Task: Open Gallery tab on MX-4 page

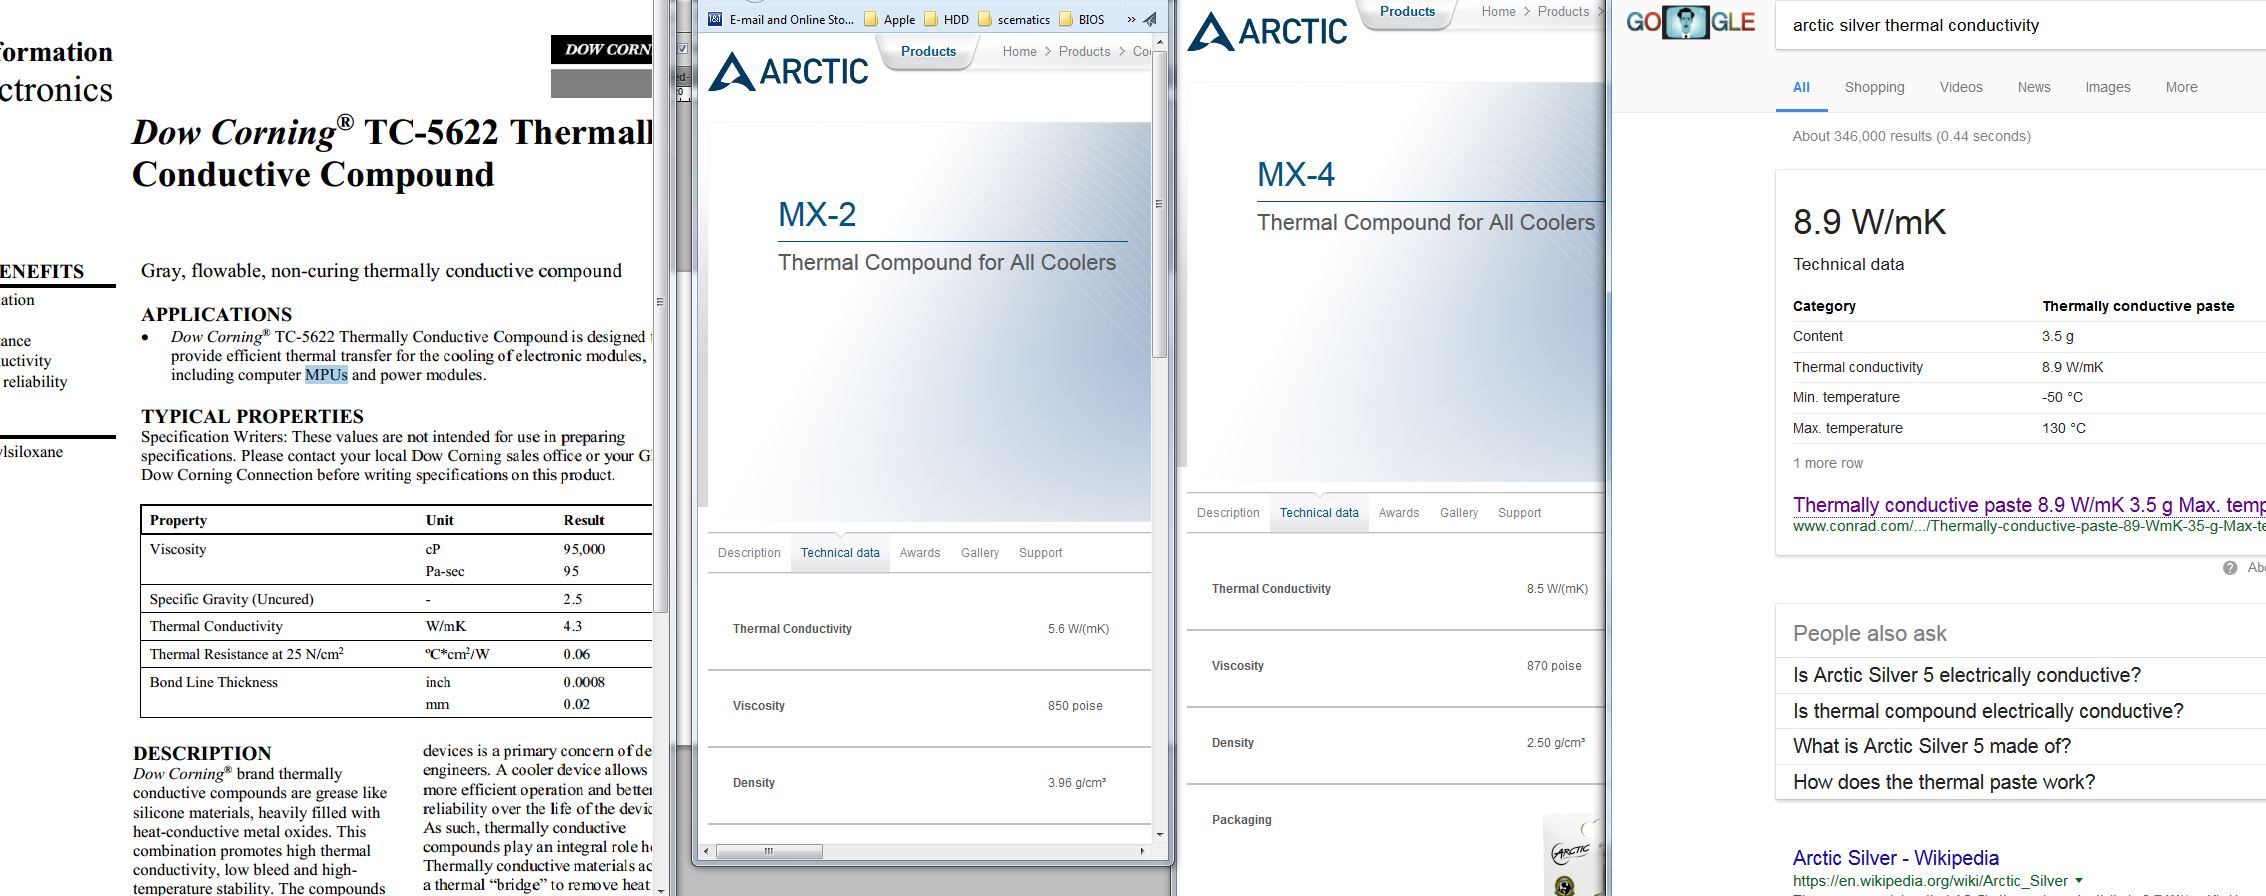Action: pyautogui.click(x=1459, y=513)
